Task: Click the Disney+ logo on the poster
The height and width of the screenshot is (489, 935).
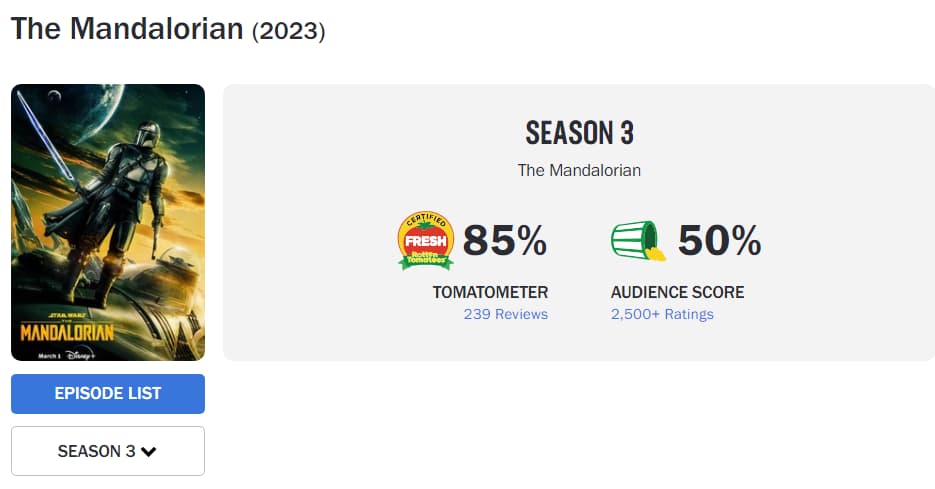Action: [81, 355]
